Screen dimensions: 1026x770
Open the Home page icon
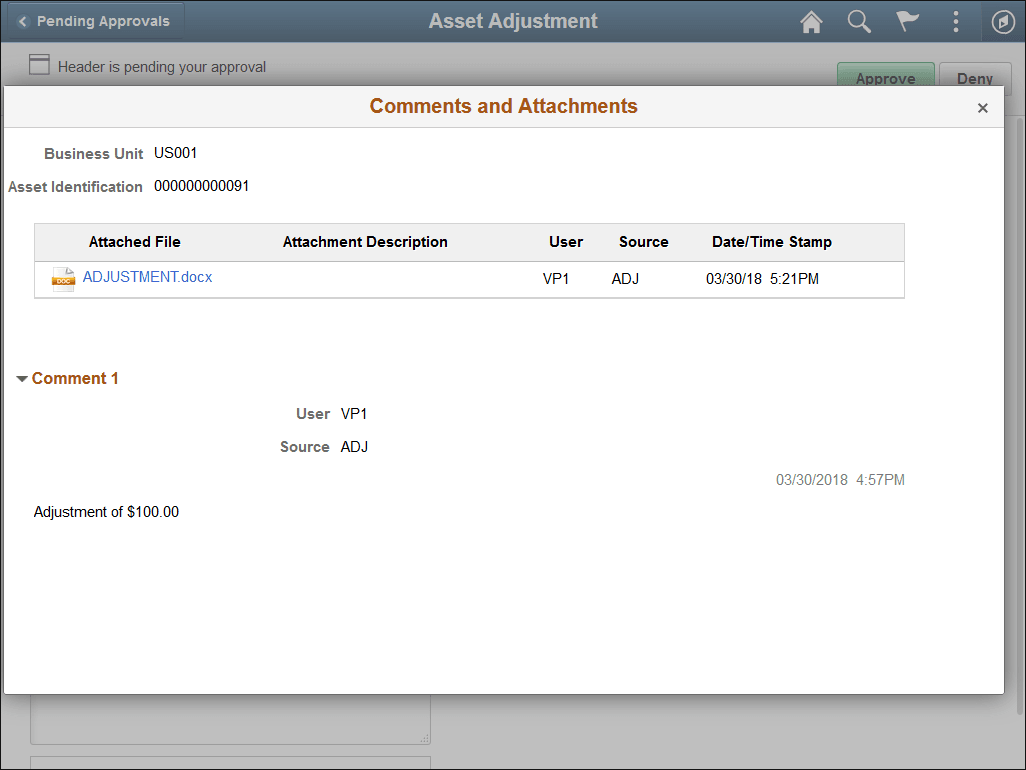811,21
